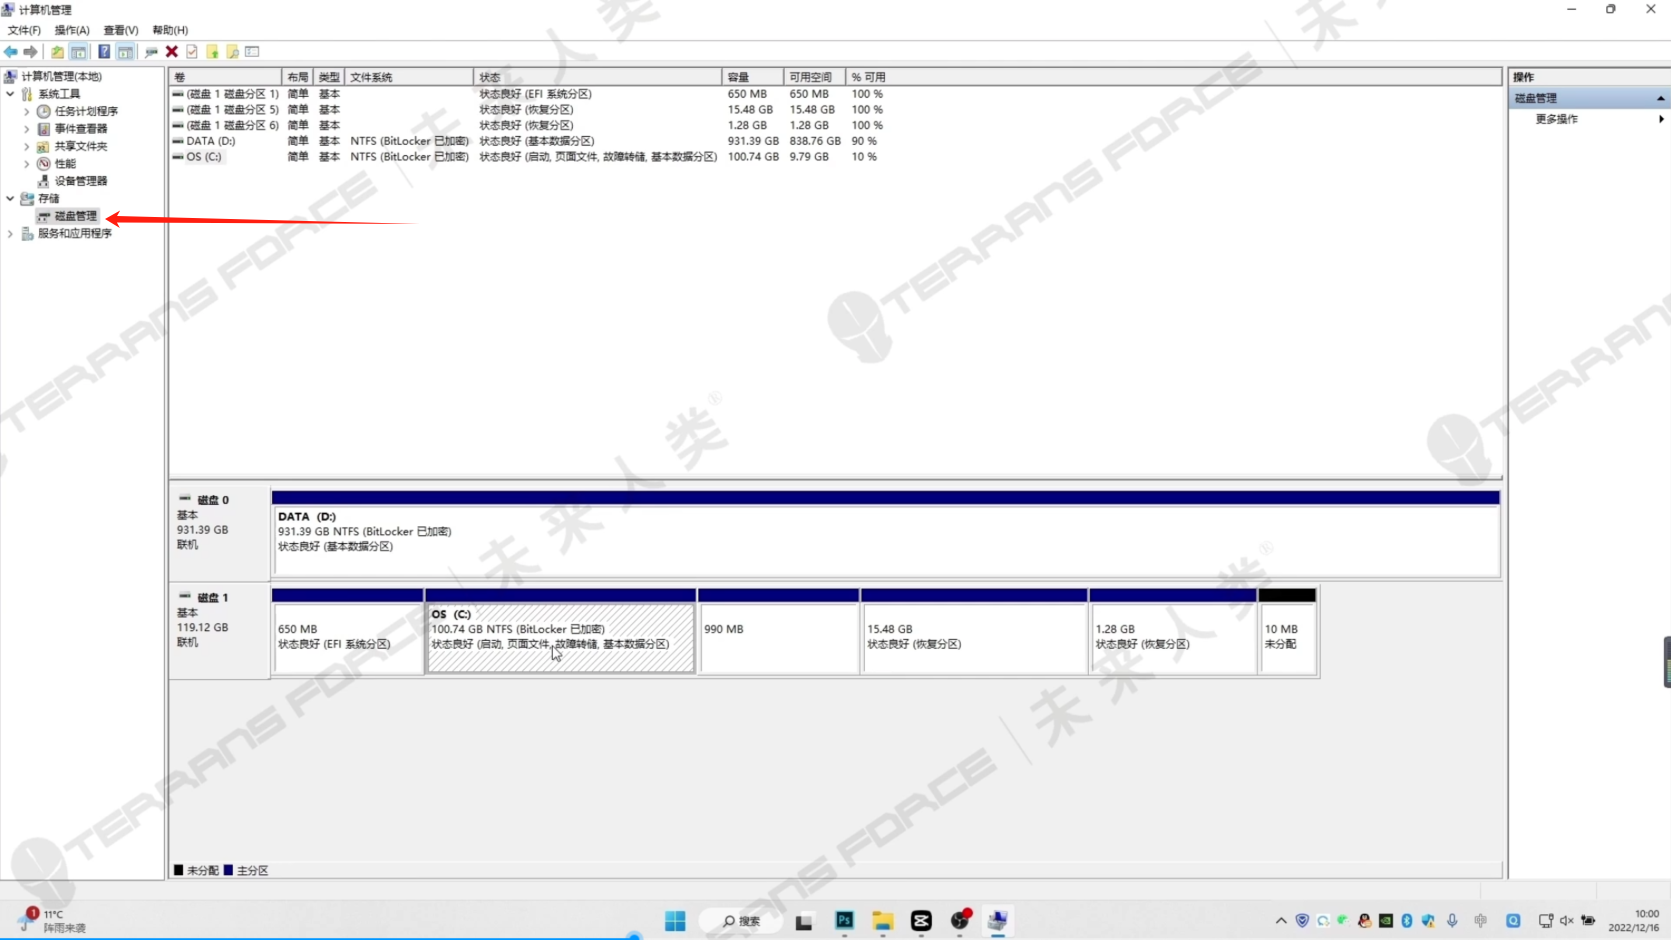This screenshot has width=1671, height=940.
Task: Select the (磁盘 1 磁盘分区 6) volume row
Action: (527, 125)
